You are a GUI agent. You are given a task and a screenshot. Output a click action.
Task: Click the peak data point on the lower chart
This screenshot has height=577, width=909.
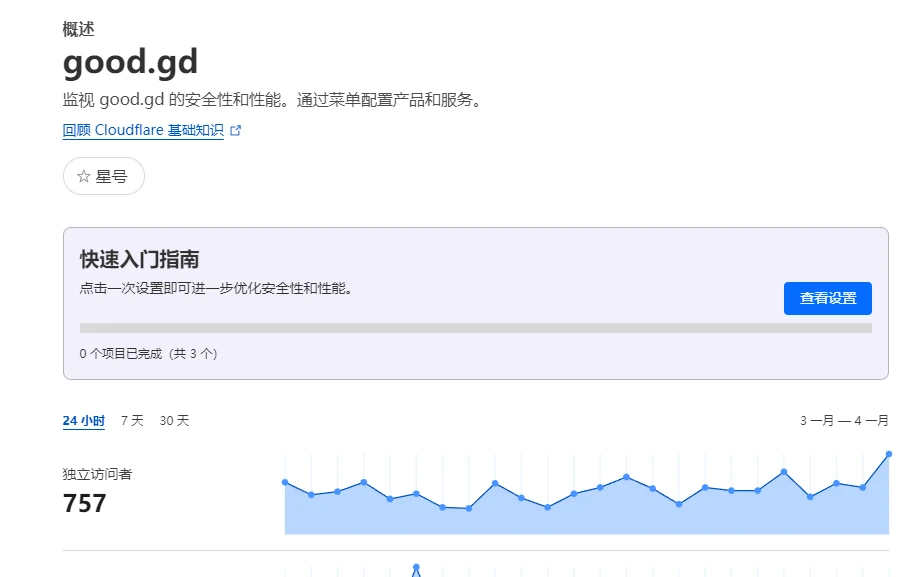coord(416,568)
